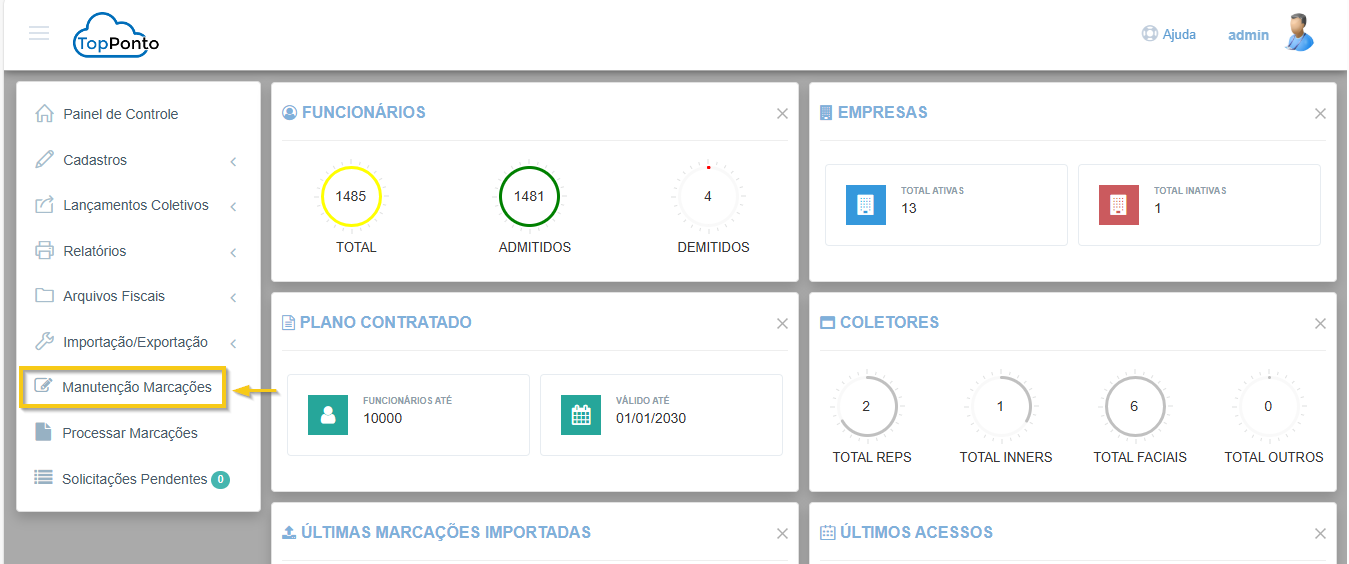1349x564 pixels.
Task: Close the Funcionários panel
Action: pos(782,114)
